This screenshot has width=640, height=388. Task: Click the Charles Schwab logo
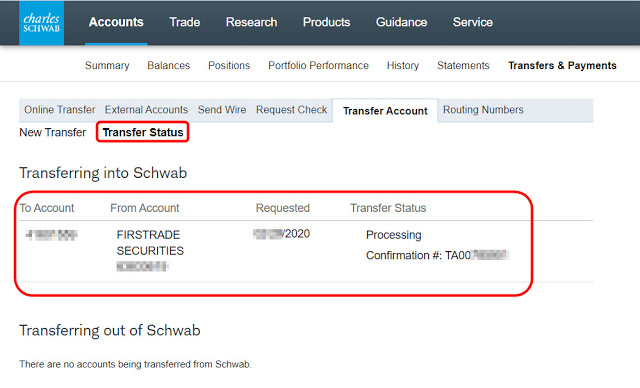click(41, 23)
